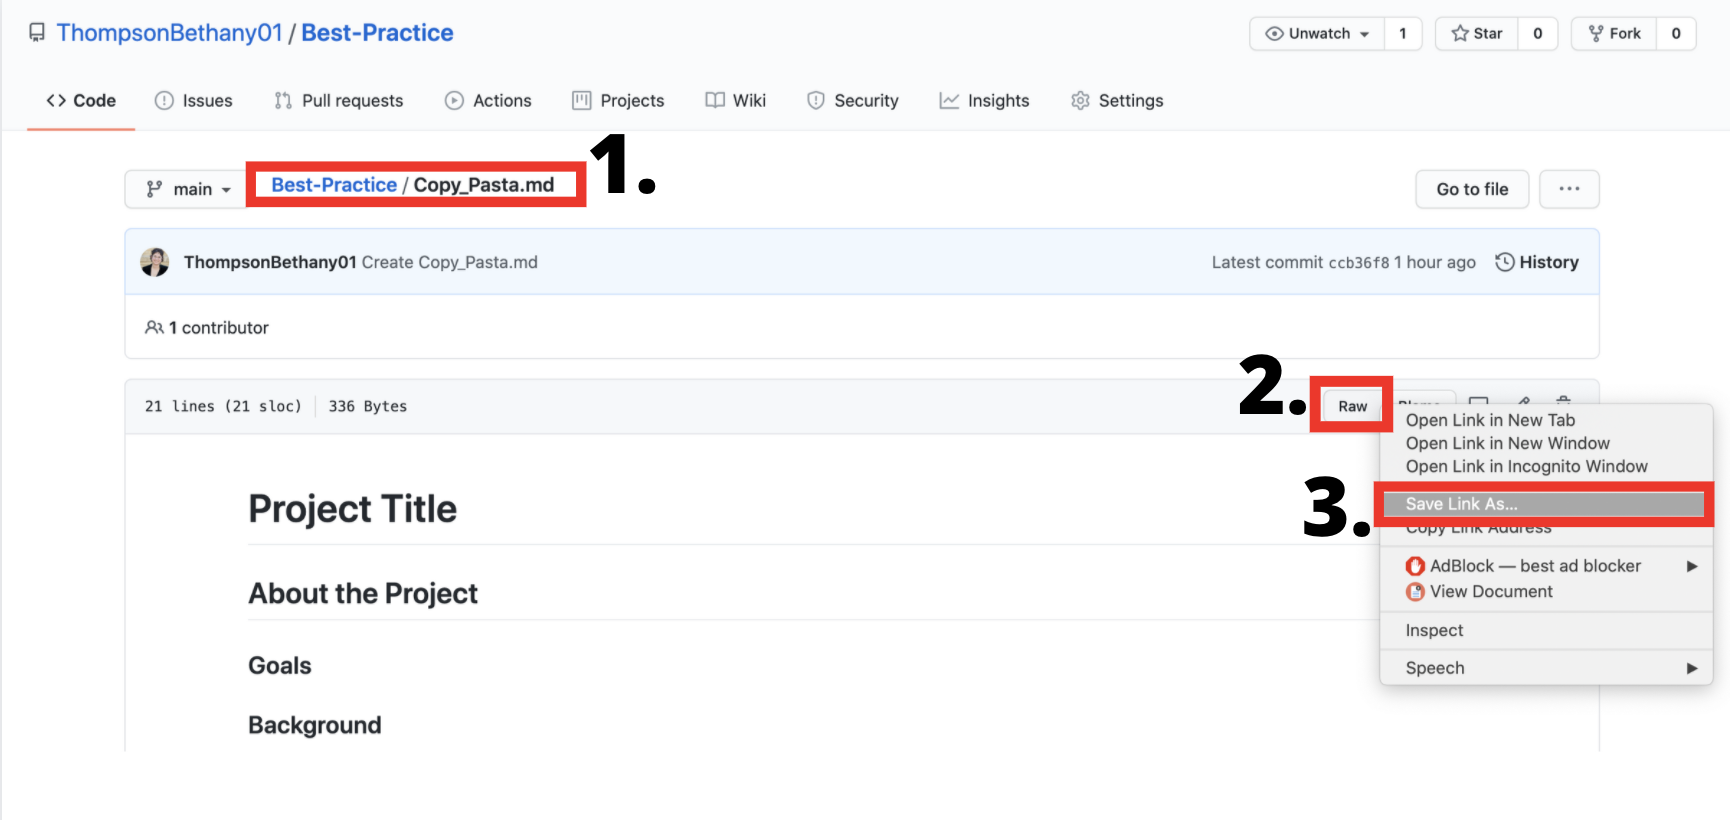Choose Inspect in the context menu
Image resolution: width=1730 pixels, height=820 pixels.
click(1546, 631)
